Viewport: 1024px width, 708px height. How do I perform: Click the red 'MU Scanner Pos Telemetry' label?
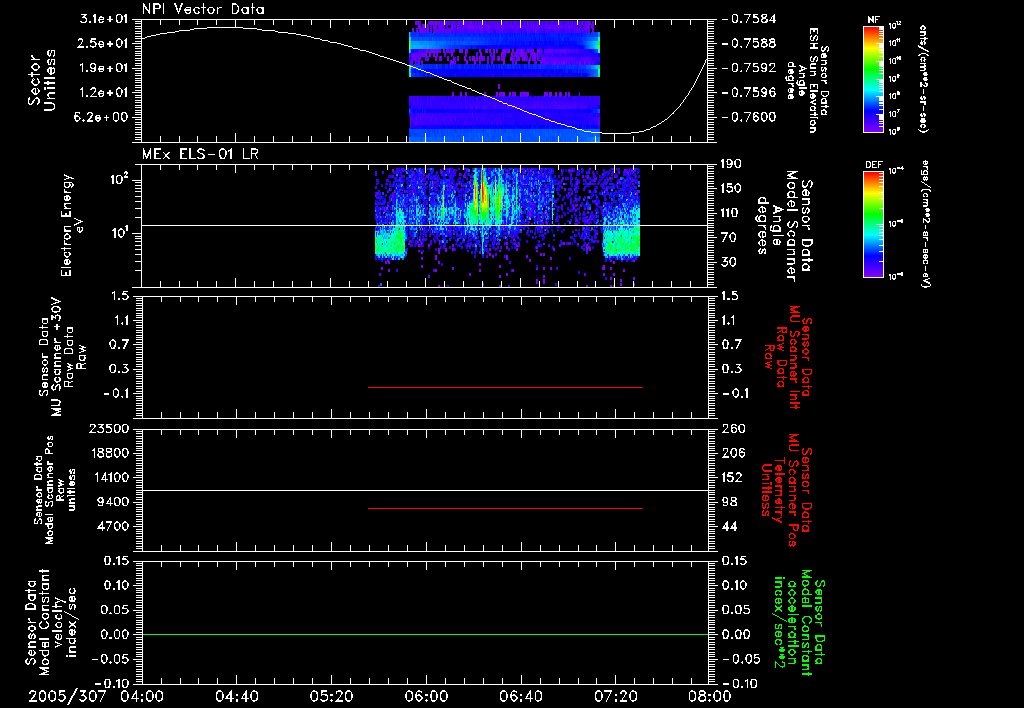coord(786,490)
